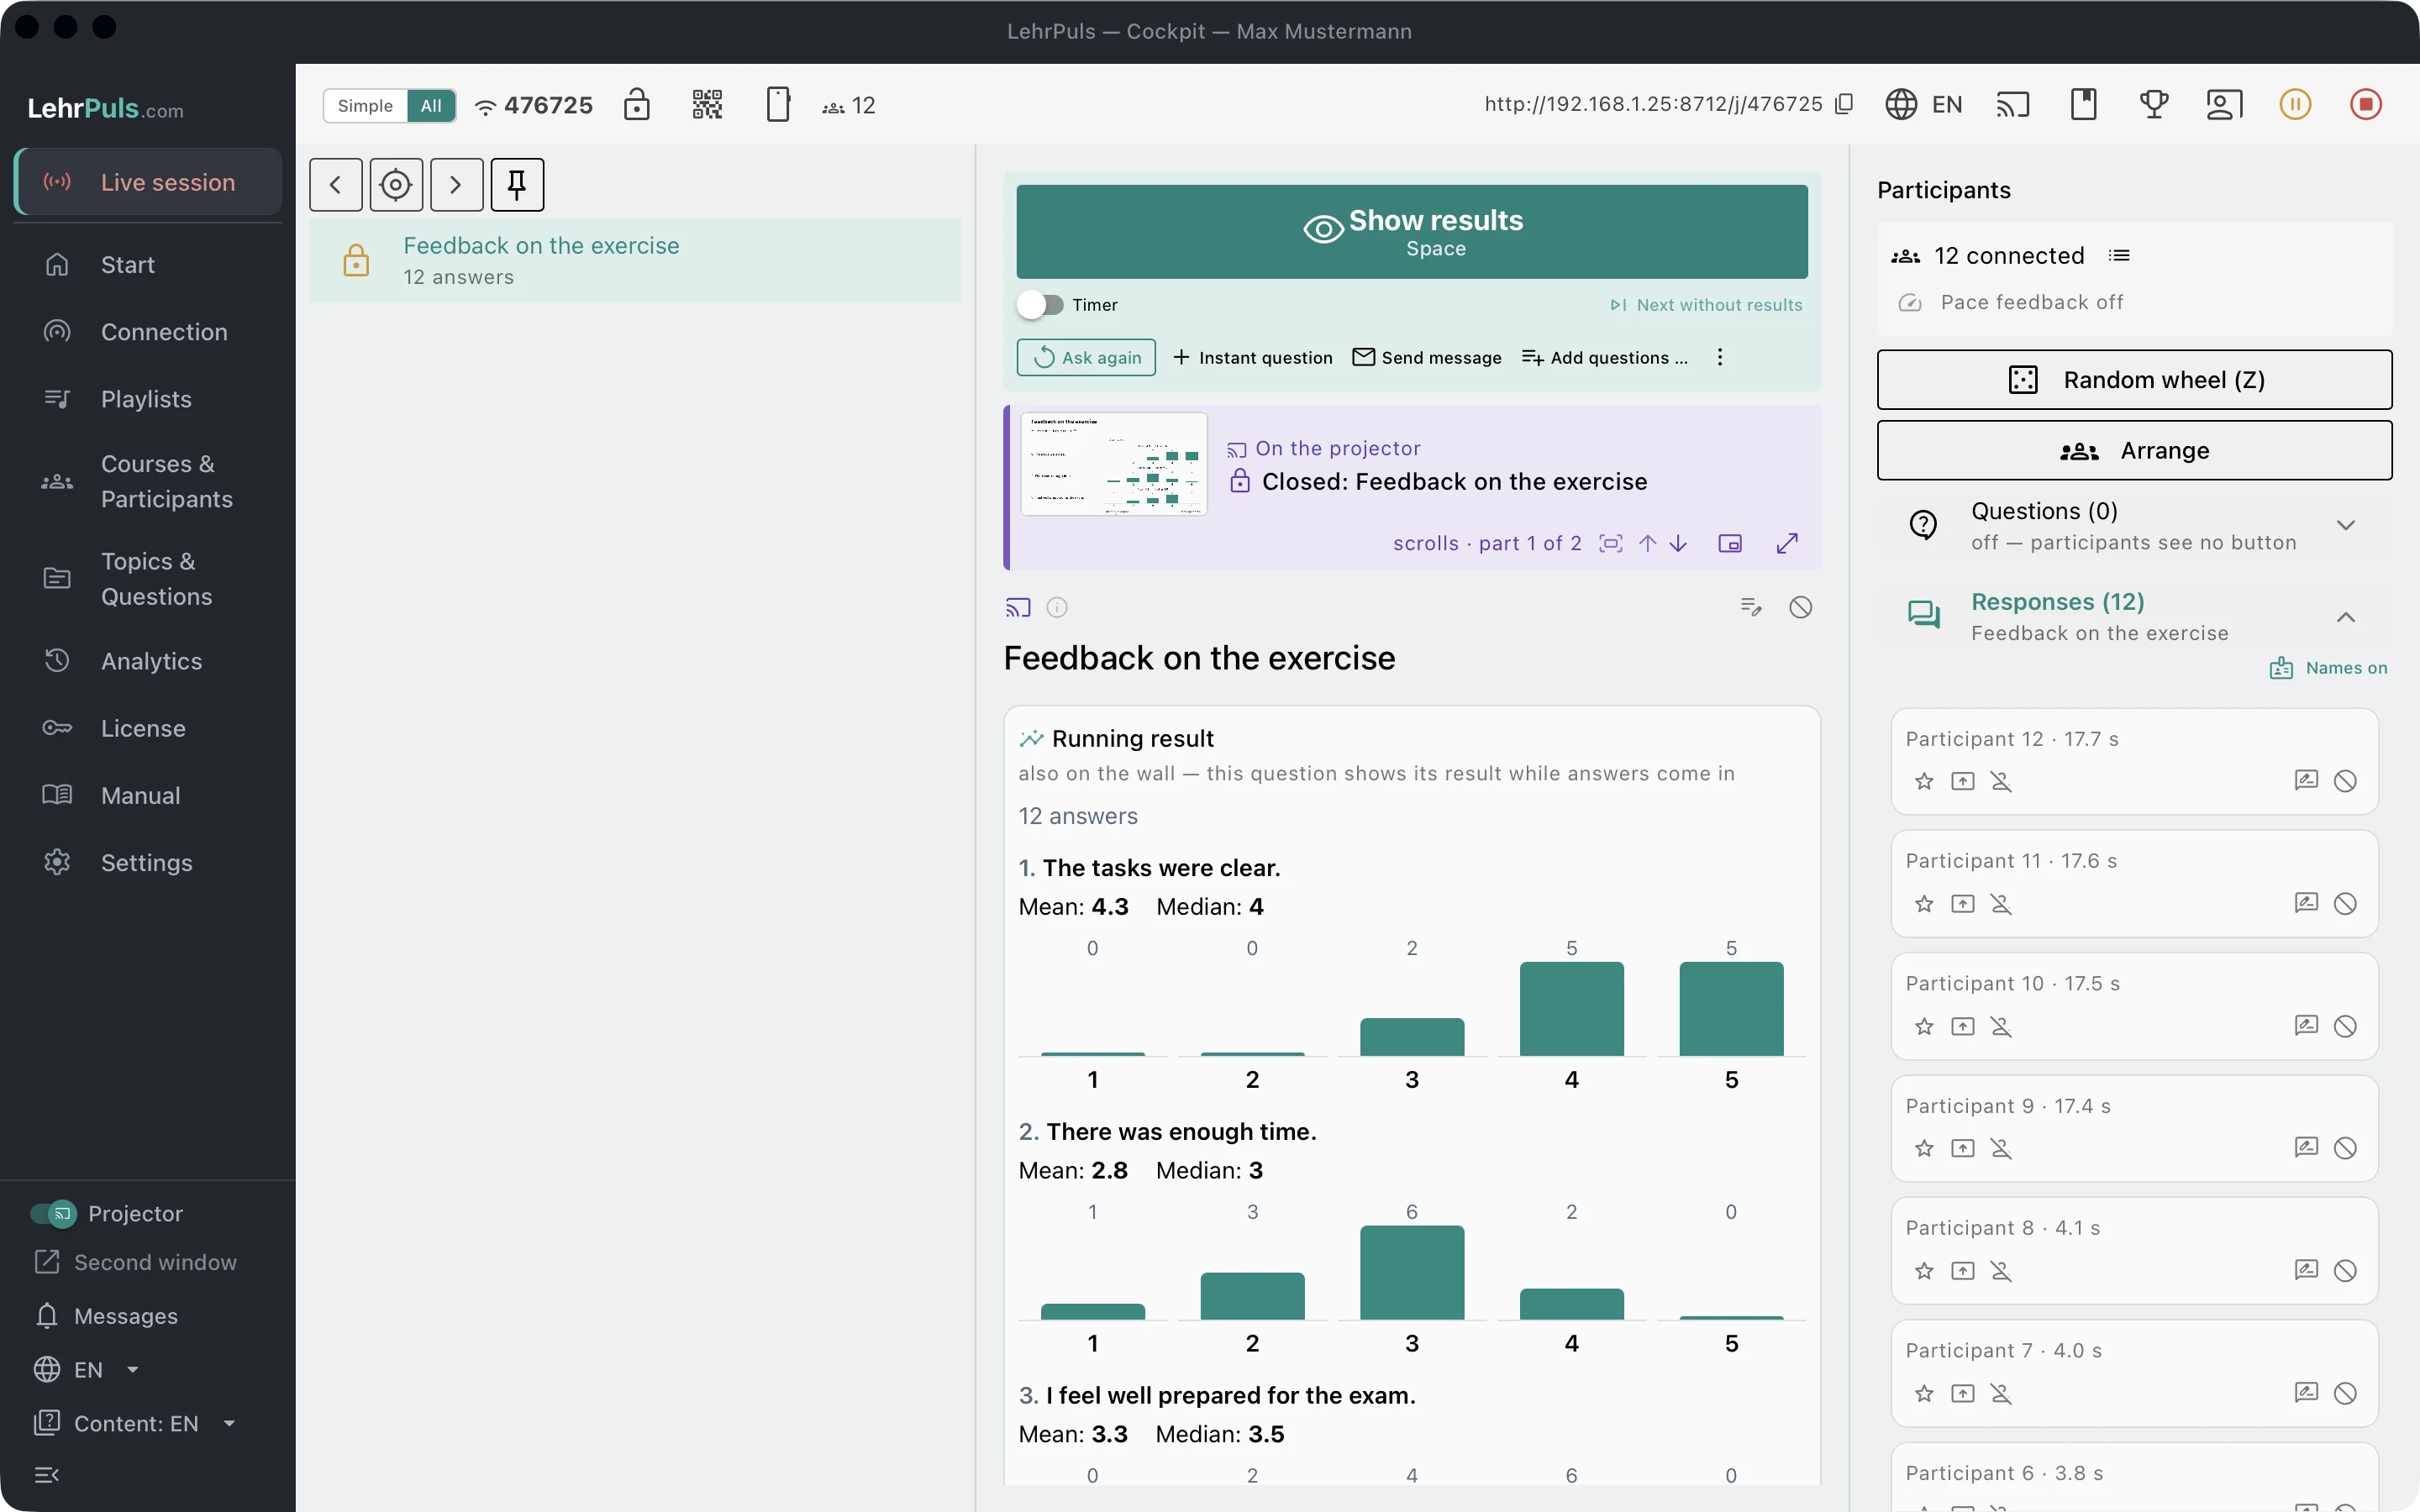This screenshot has width=2420, height=1512.
Task: Toggle Pace feedback off setting
Action: click(x=2010, y=302)
